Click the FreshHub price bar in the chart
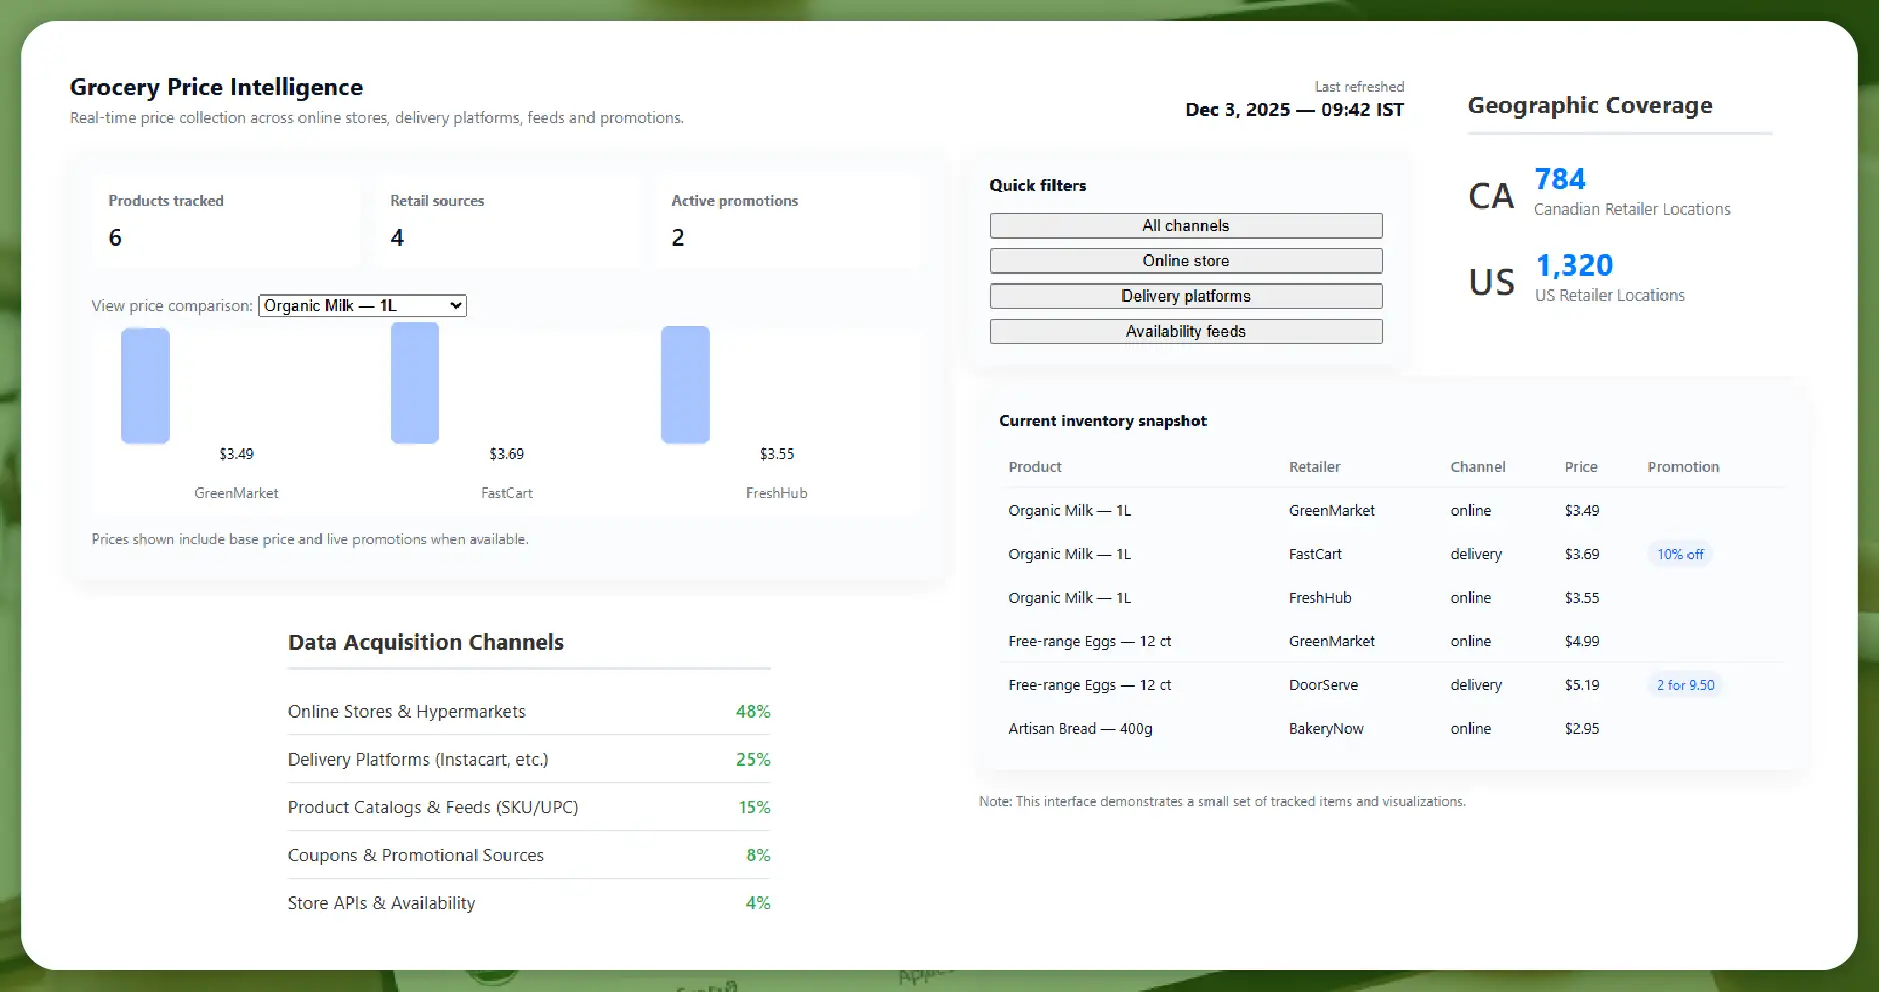Screen dimensions: 1879x992 point(684,385)
